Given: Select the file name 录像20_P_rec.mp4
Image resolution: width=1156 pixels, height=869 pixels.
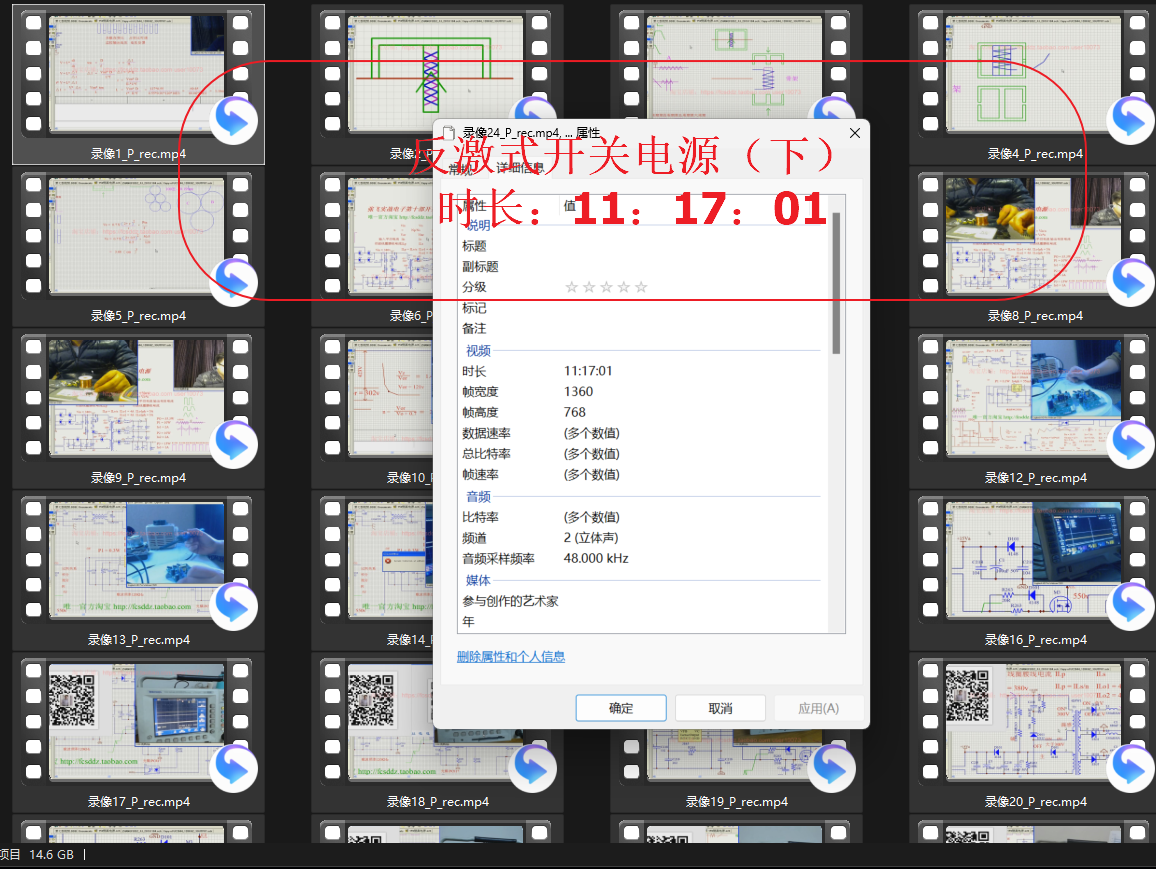Looking at the screenshot, I should tap(1035, 801).
